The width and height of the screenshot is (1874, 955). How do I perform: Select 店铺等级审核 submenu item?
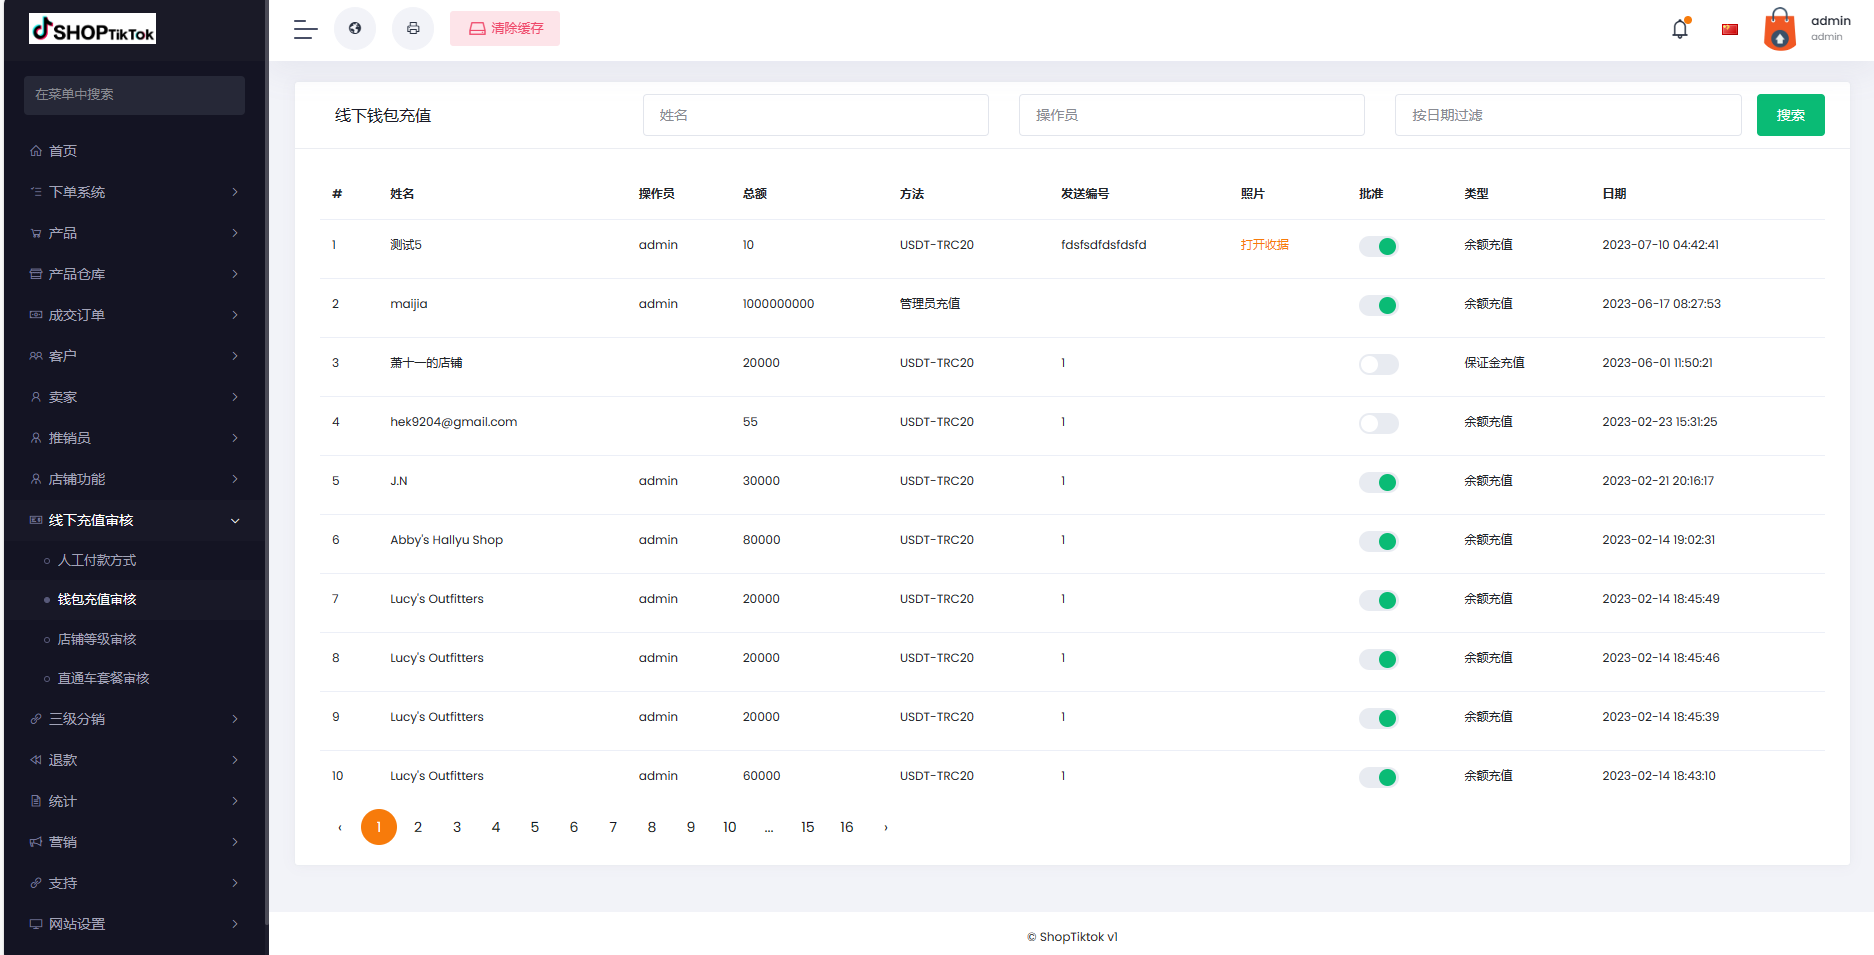97,639
